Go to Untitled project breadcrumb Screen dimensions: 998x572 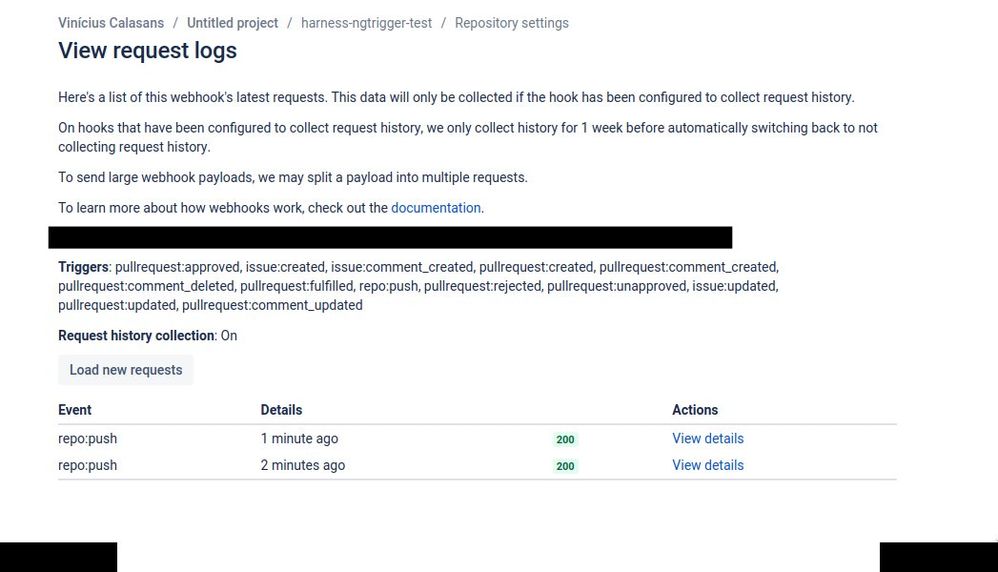pyautogui.click(x=232, y=23)
